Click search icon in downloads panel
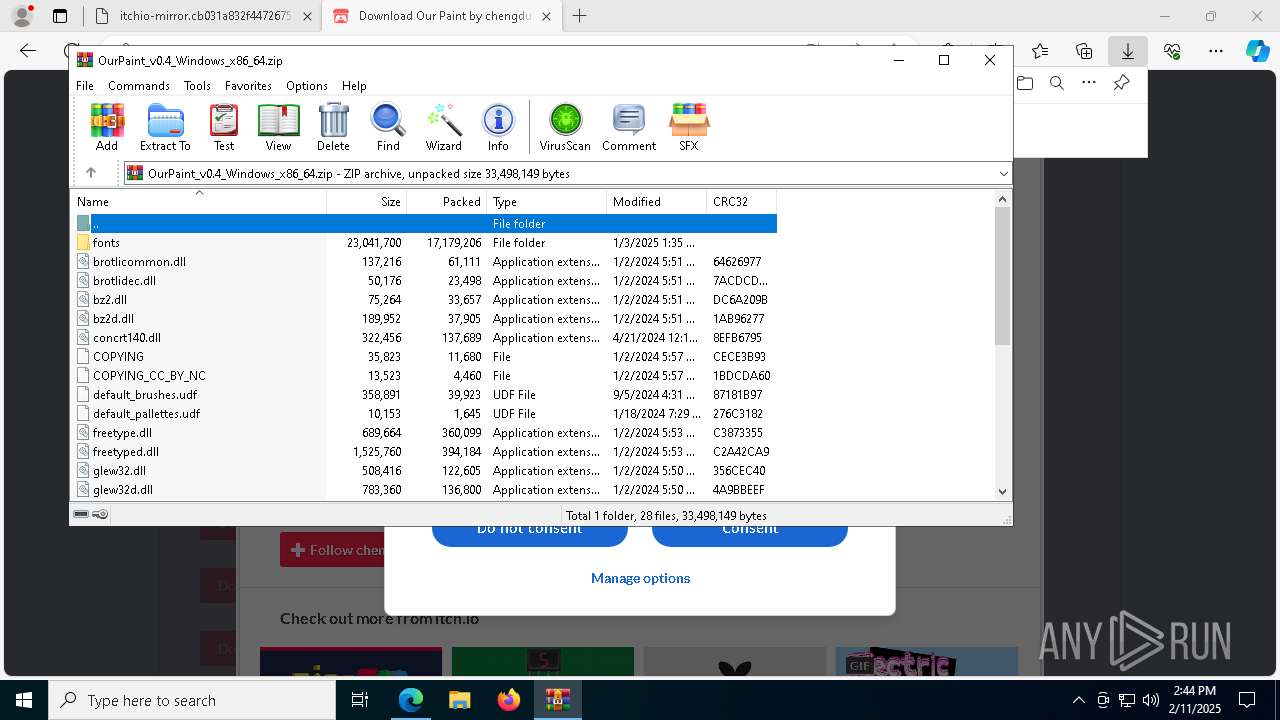 pos(1057,83)
